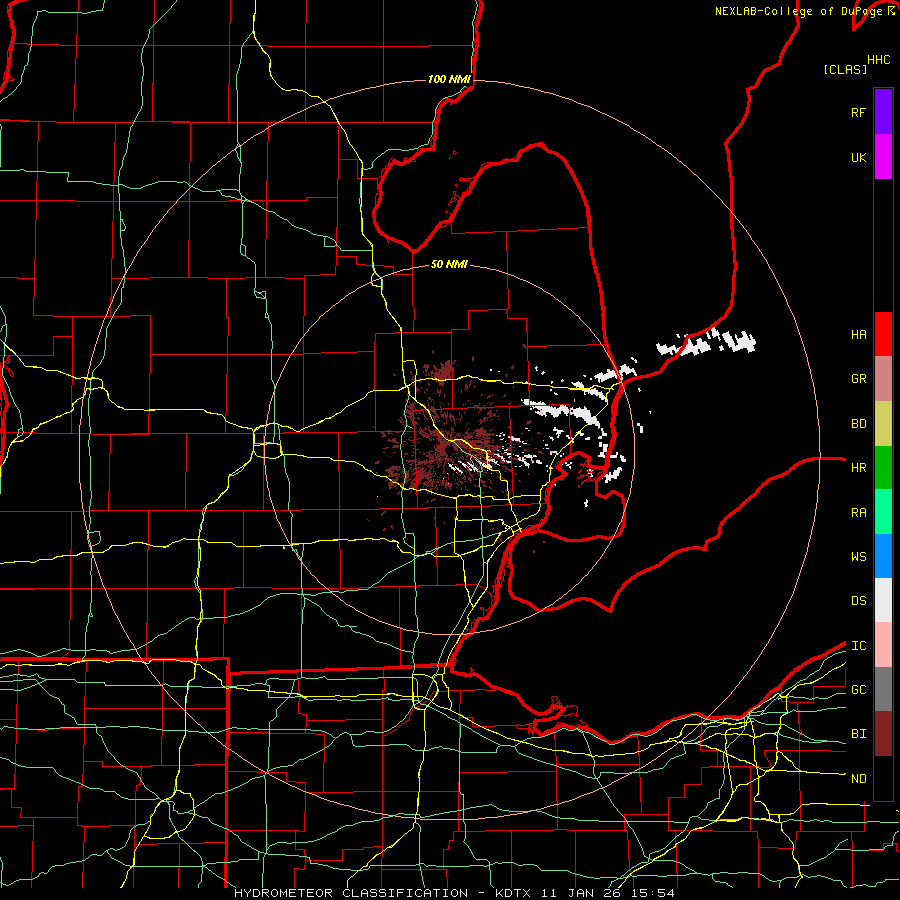Click the 'RF' legend label text

pos(858,112)
